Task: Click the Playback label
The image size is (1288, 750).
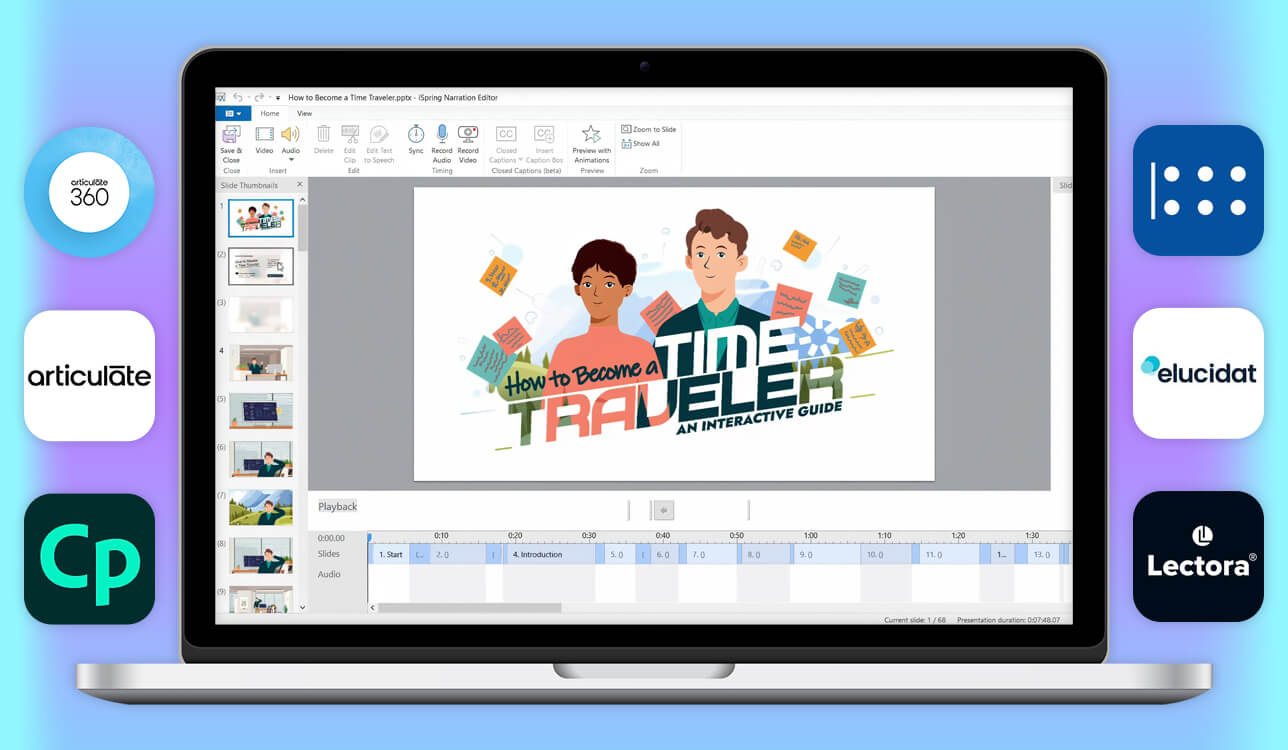Action: click(338, 507)
